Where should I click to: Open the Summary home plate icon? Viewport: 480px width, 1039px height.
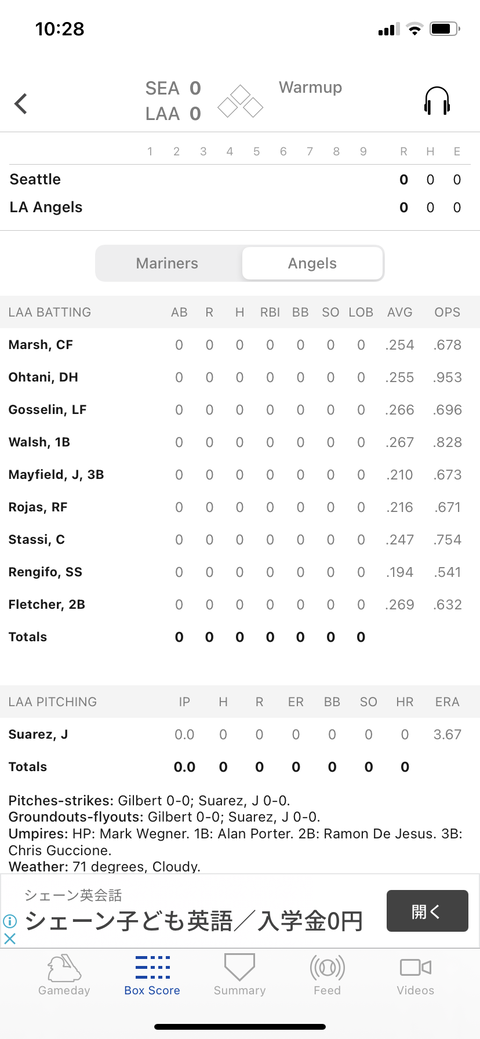point(239,967)
